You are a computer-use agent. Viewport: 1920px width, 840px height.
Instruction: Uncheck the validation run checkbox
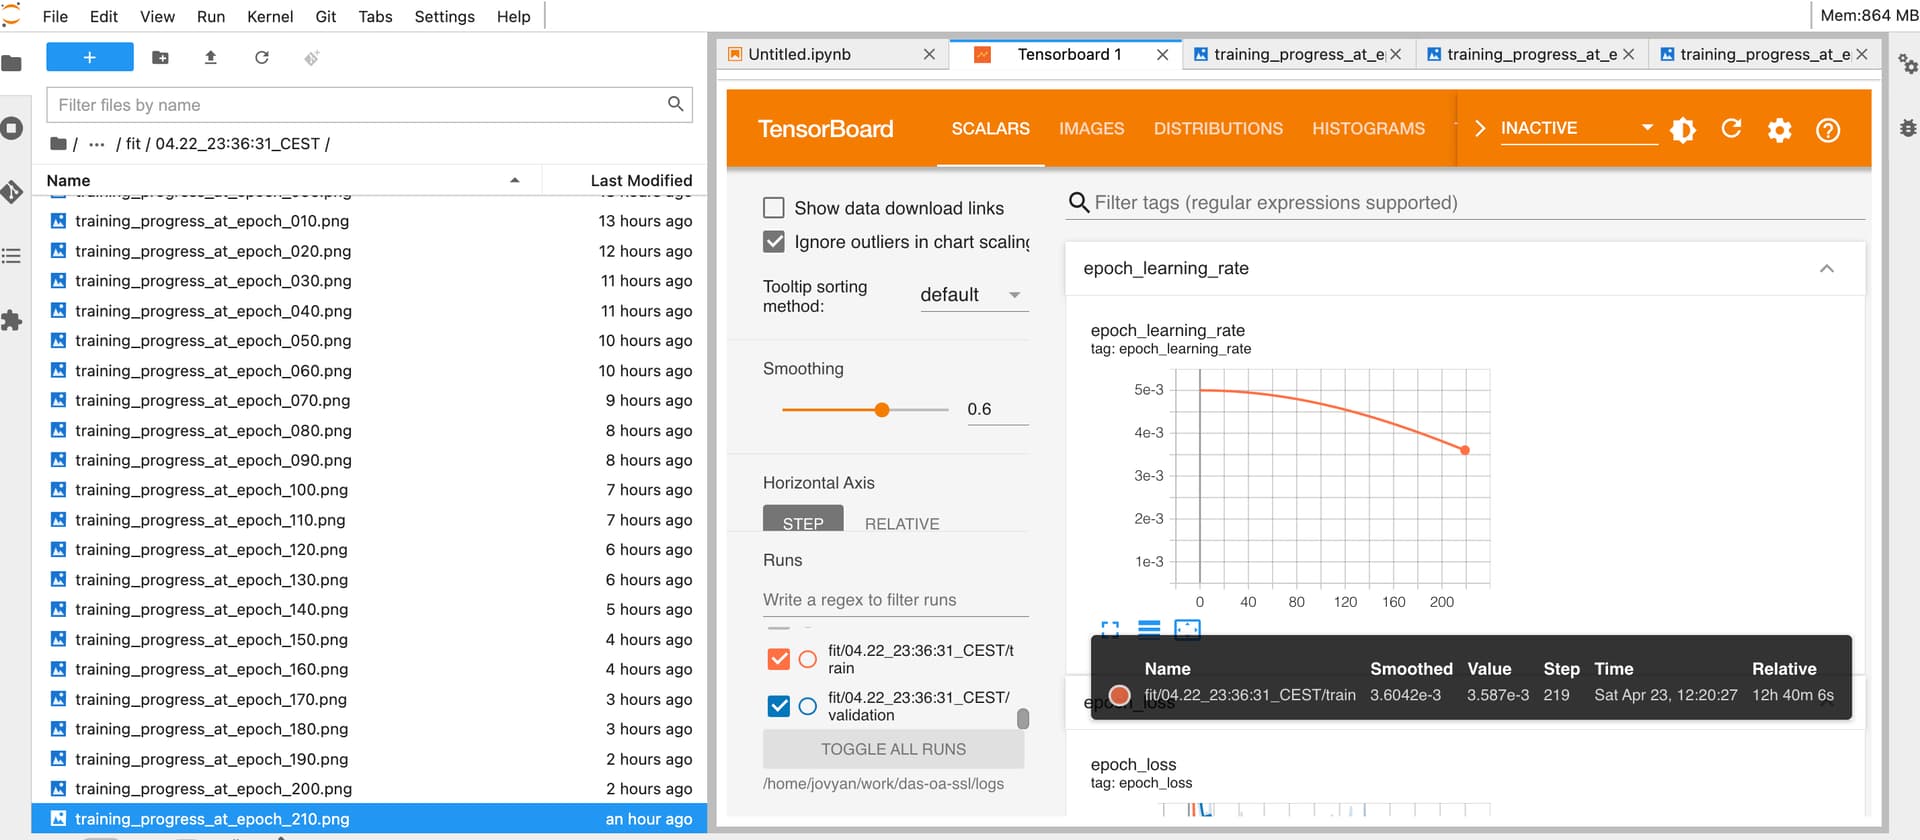coord(779,706)
